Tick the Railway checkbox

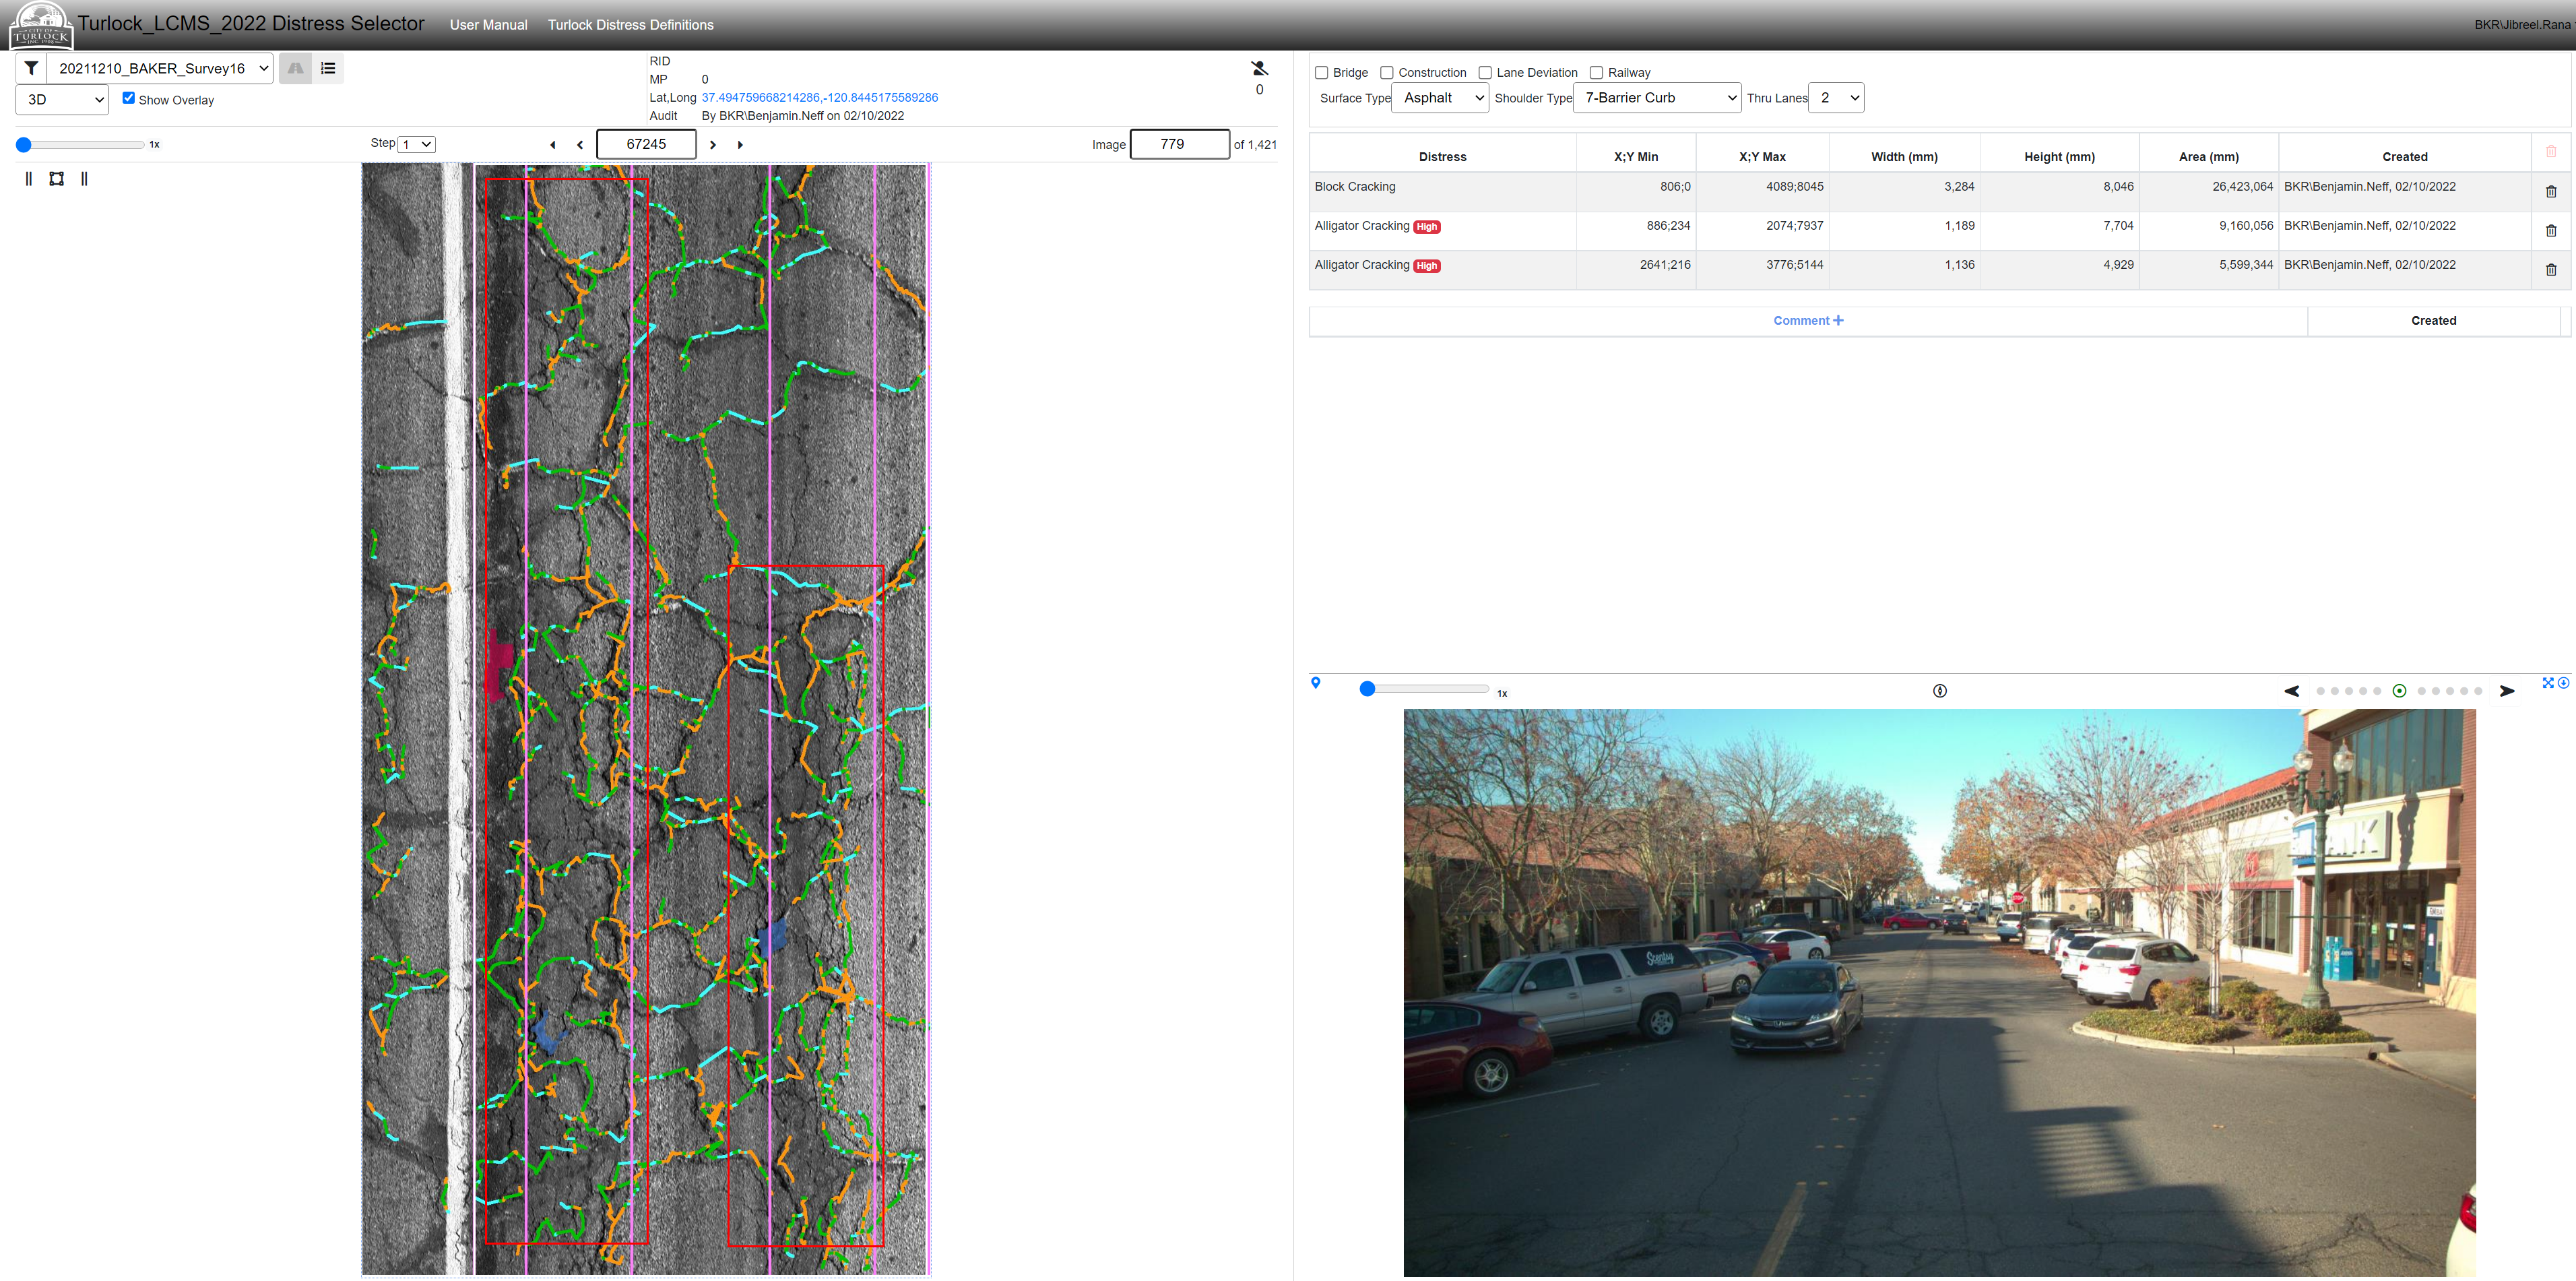pyautogui.click(x=1596, y=73)
